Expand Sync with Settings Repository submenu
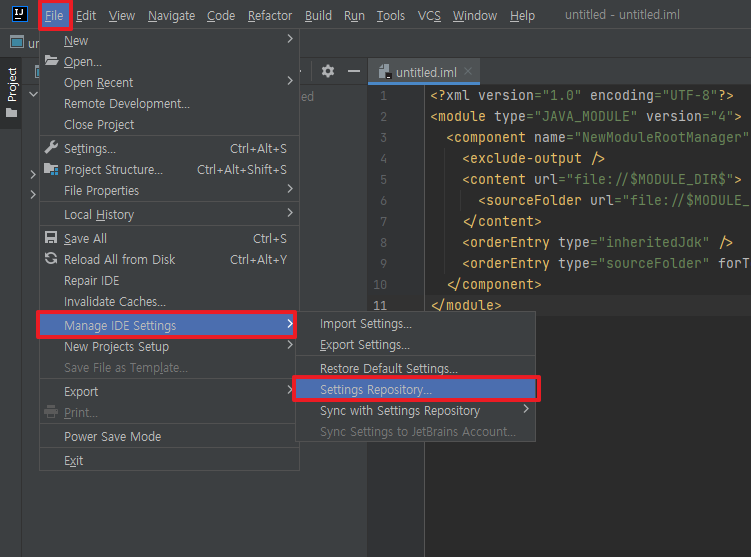Viewport: 751px width, 557px height. [526, 409]
